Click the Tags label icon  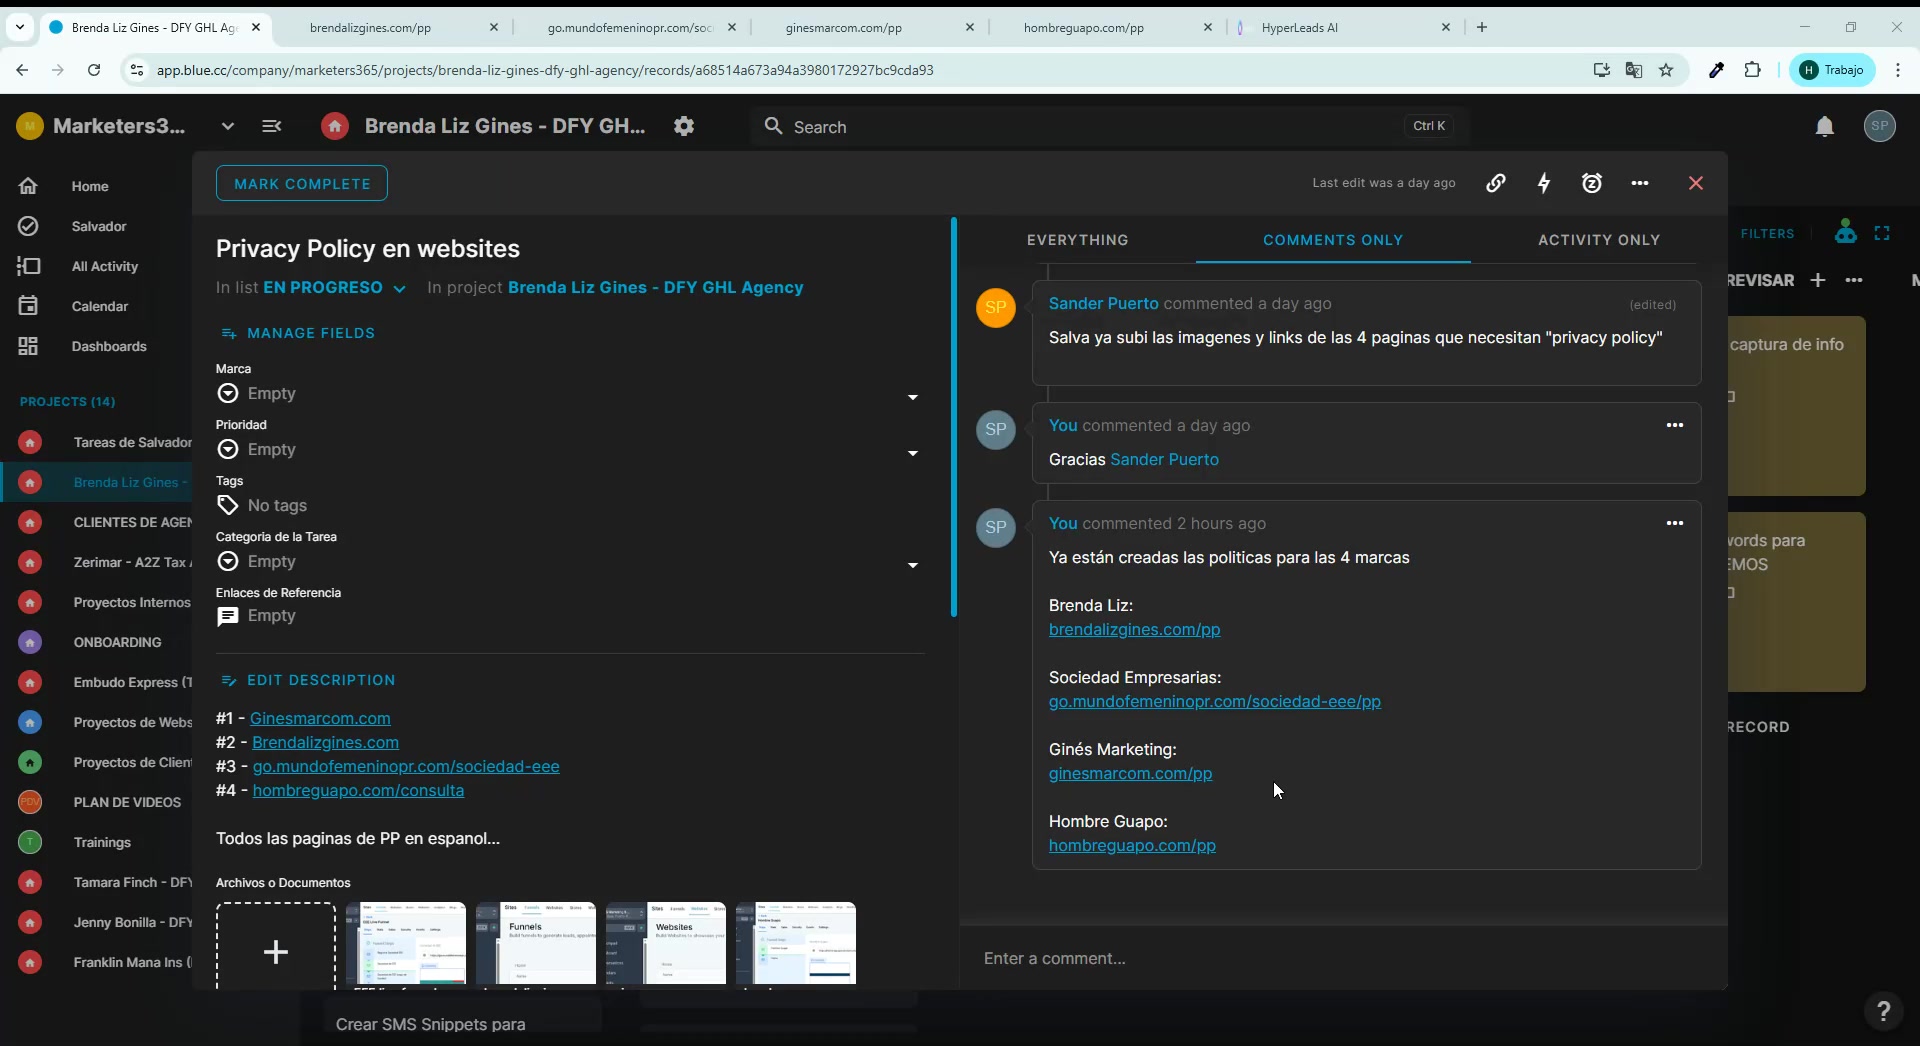228,505
